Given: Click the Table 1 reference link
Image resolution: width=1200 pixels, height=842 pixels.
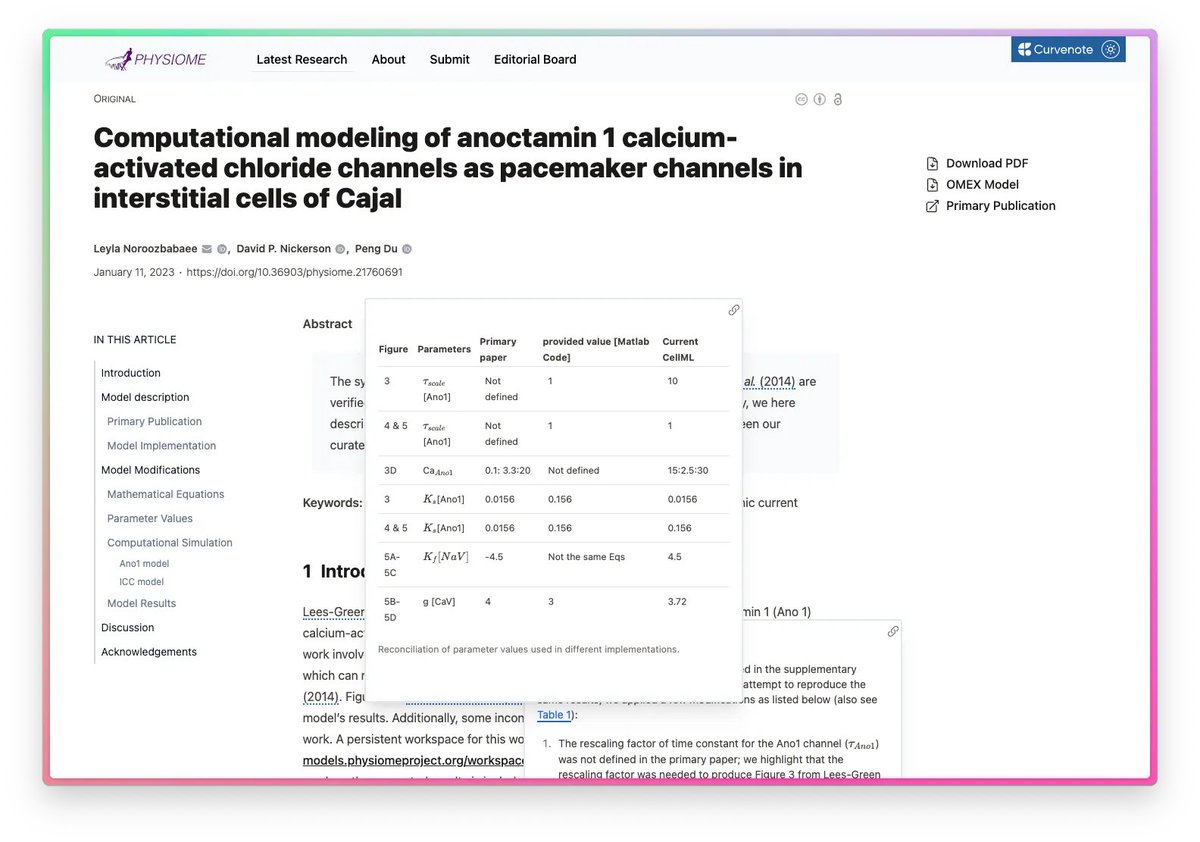Looking at the screenshot, I should click(x=554, y=715).
